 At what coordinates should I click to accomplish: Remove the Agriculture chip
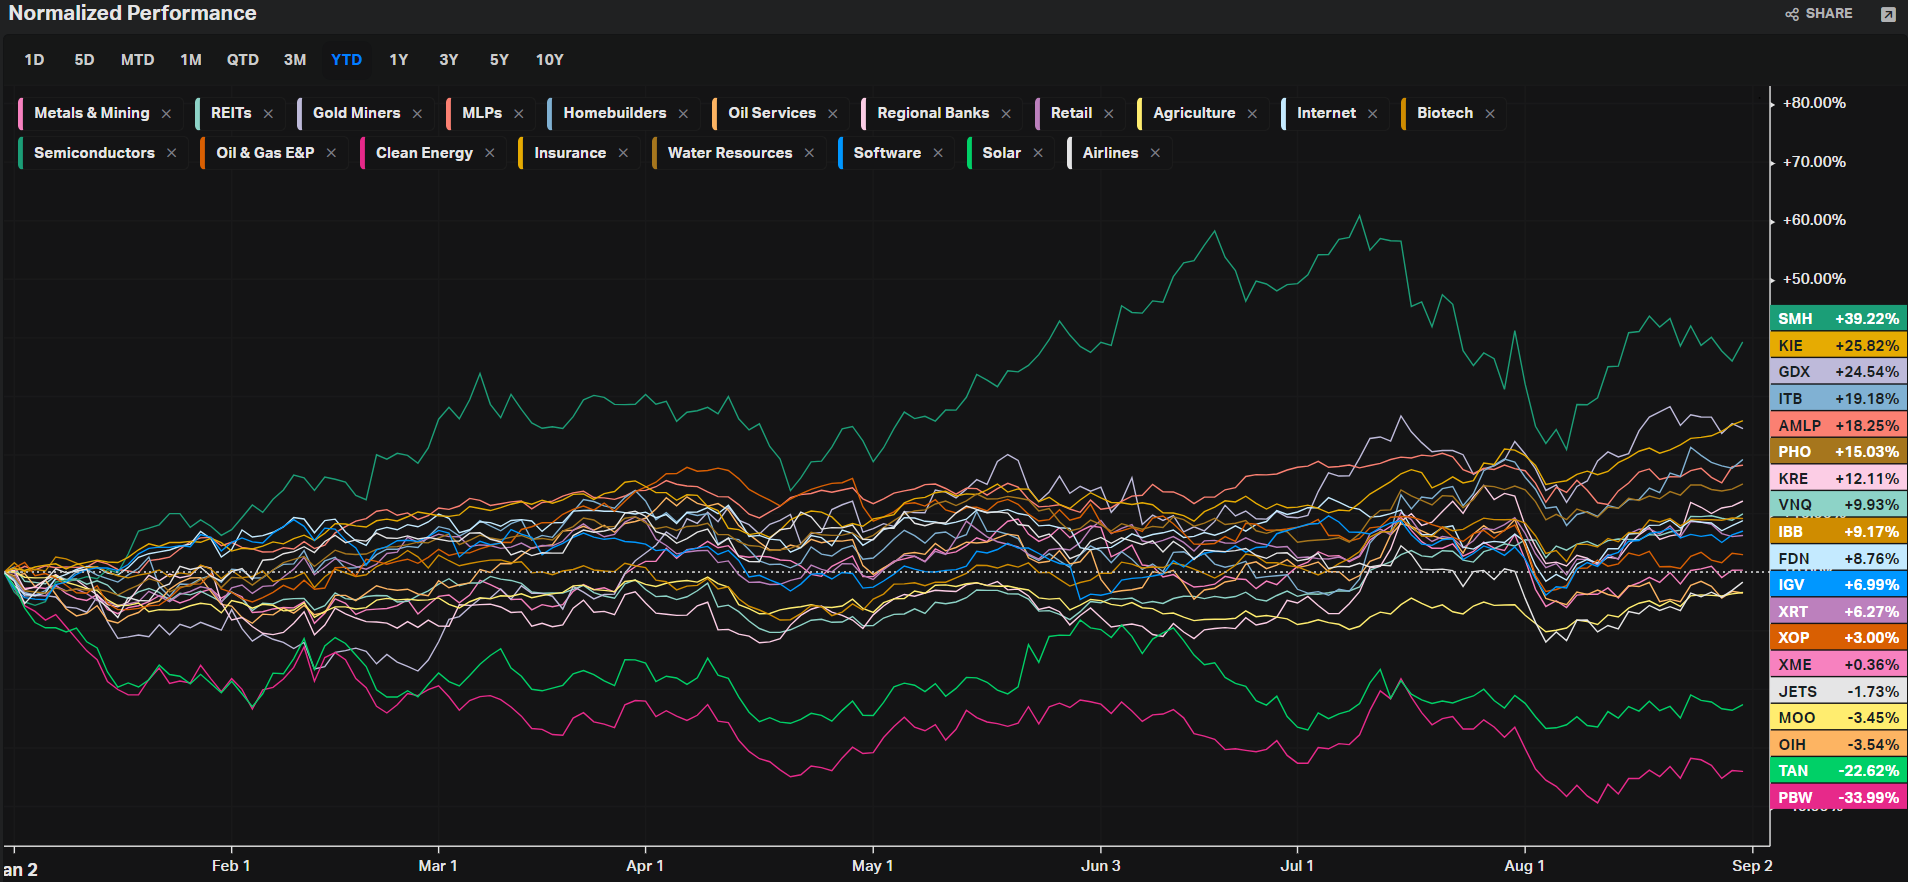1252,114
